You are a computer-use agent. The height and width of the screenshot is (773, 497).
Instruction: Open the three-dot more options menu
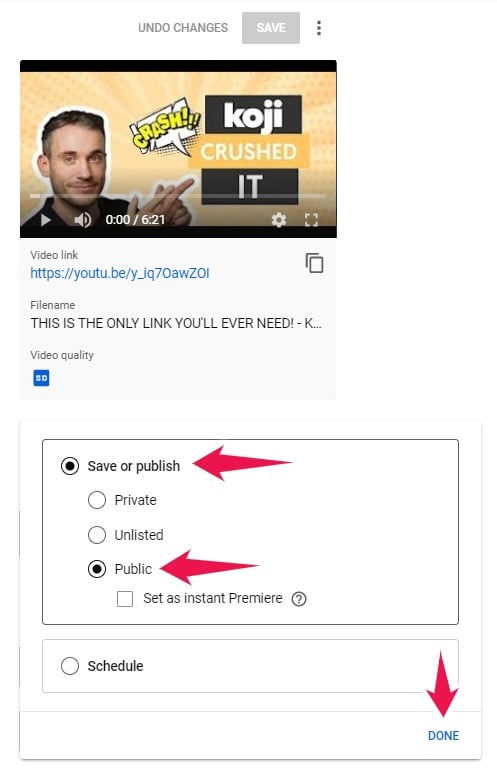tap(319, 28)
